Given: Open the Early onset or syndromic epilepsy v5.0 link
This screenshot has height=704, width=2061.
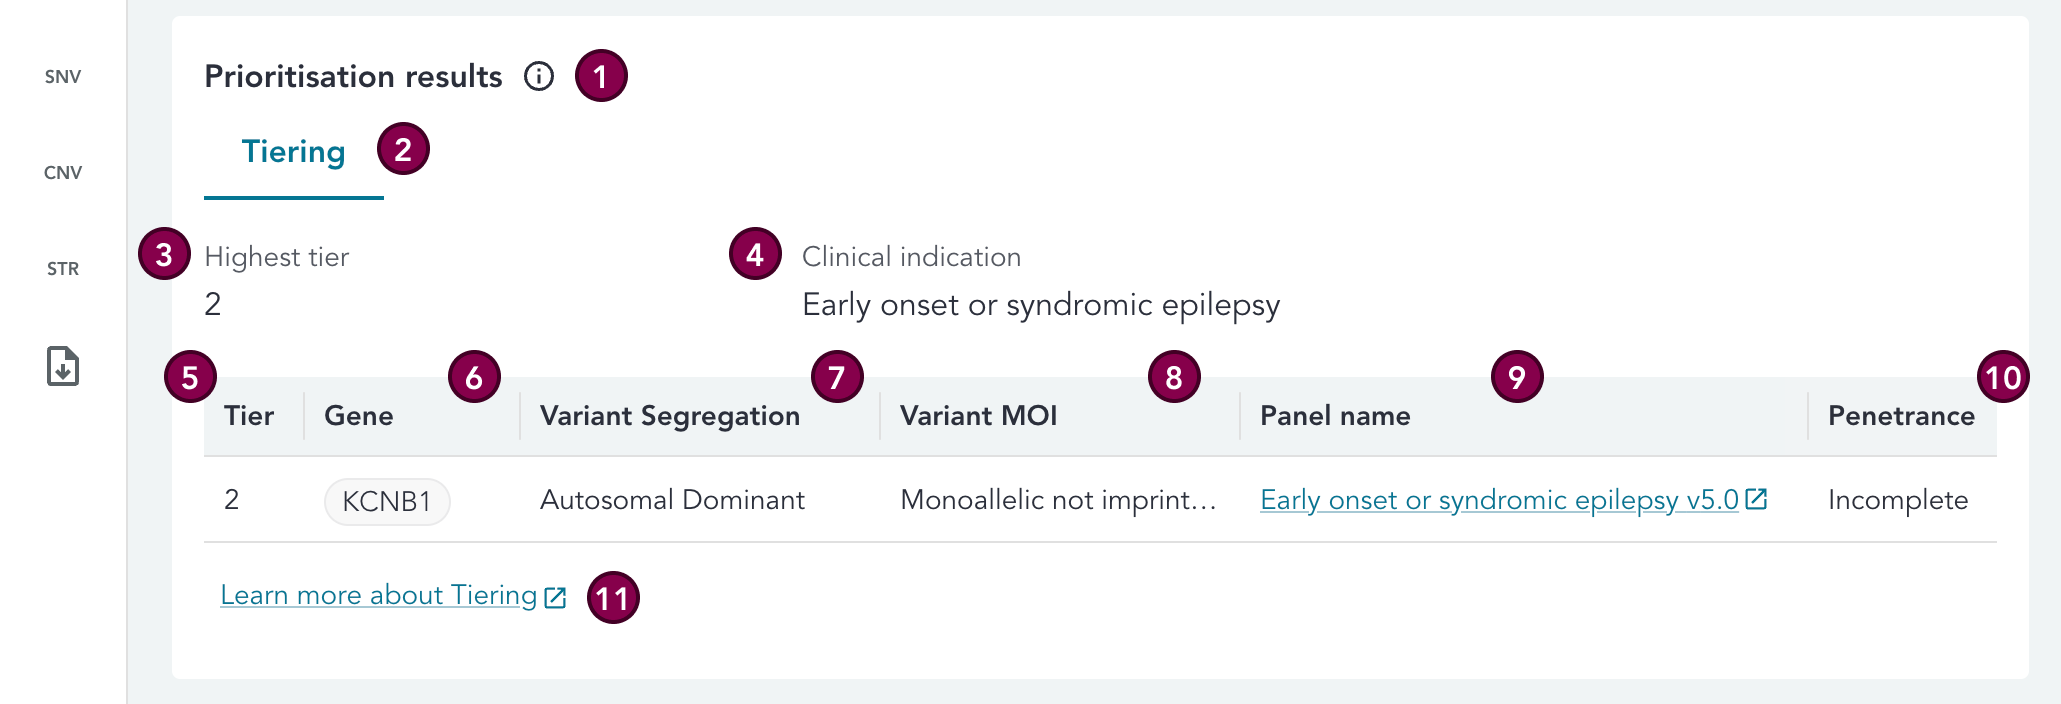Looking at the screenshot, I should click(1499, 500).
